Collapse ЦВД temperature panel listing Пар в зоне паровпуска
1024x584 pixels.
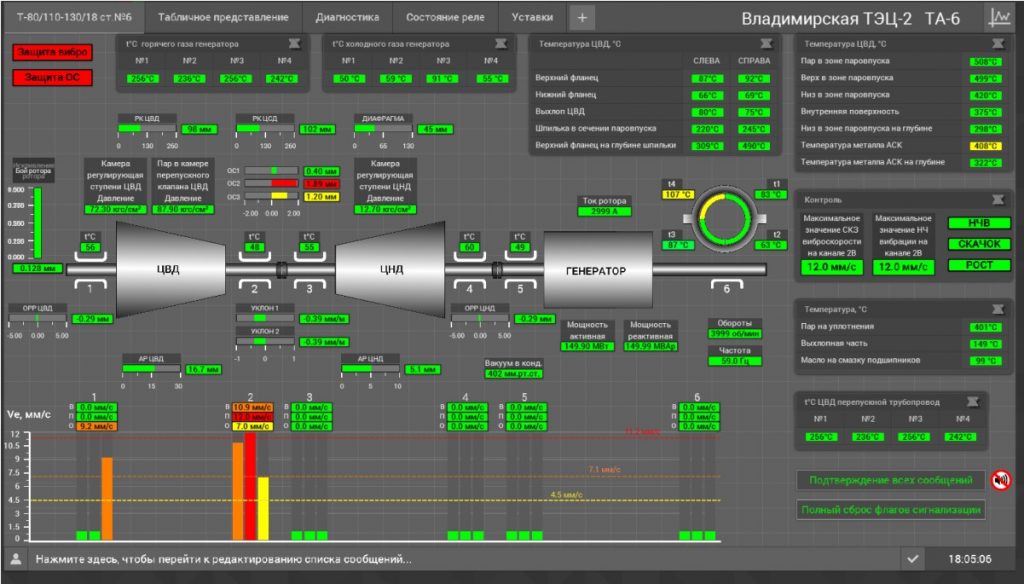998,44
